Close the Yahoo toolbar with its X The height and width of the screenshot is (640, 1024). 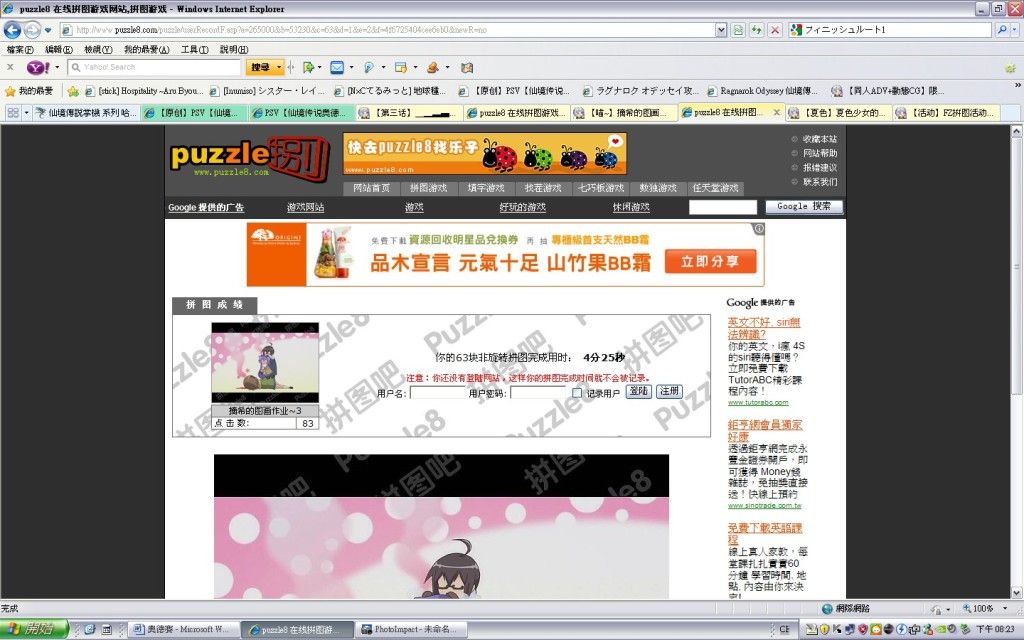point(10,67)
